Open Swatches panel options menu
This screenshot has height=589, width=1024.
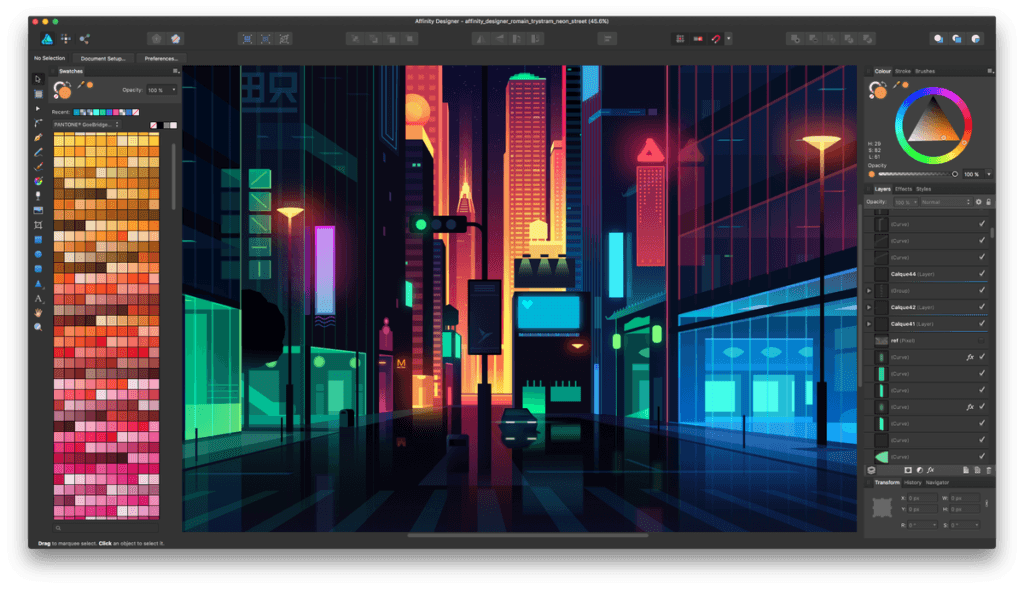(175, 71)
